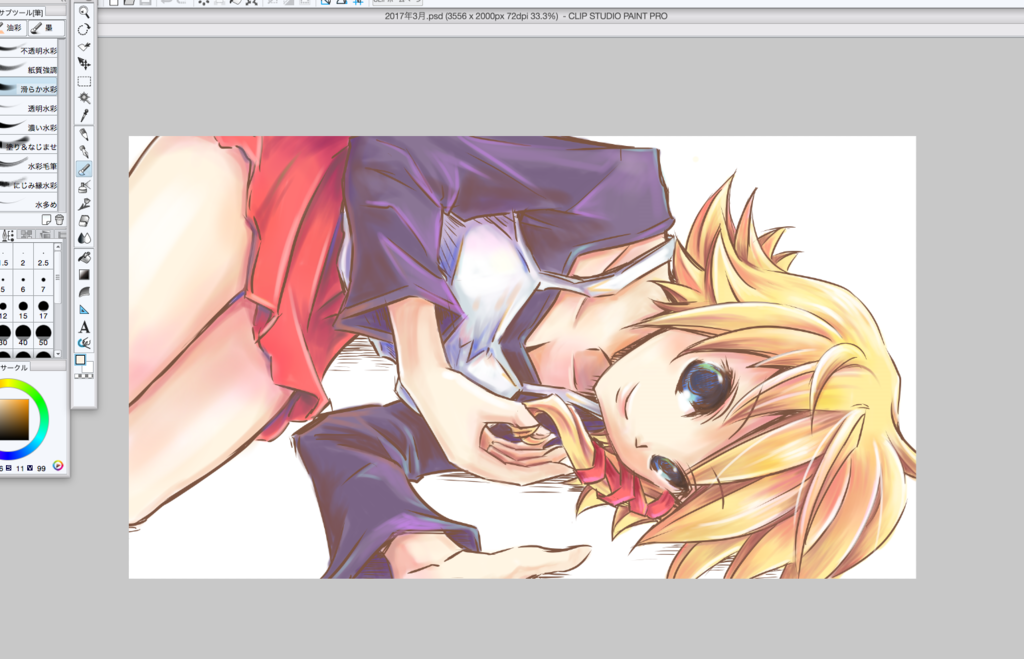Set brush size to 17

43,310
